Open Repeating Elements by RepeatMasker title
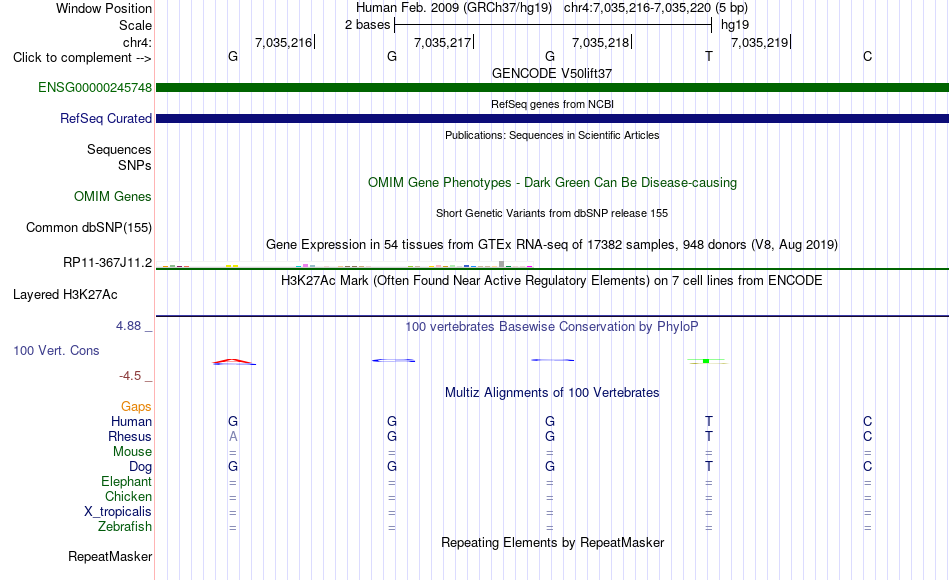Image resolution: width=950 pixels, height=580 pixels. coord(552,542)
